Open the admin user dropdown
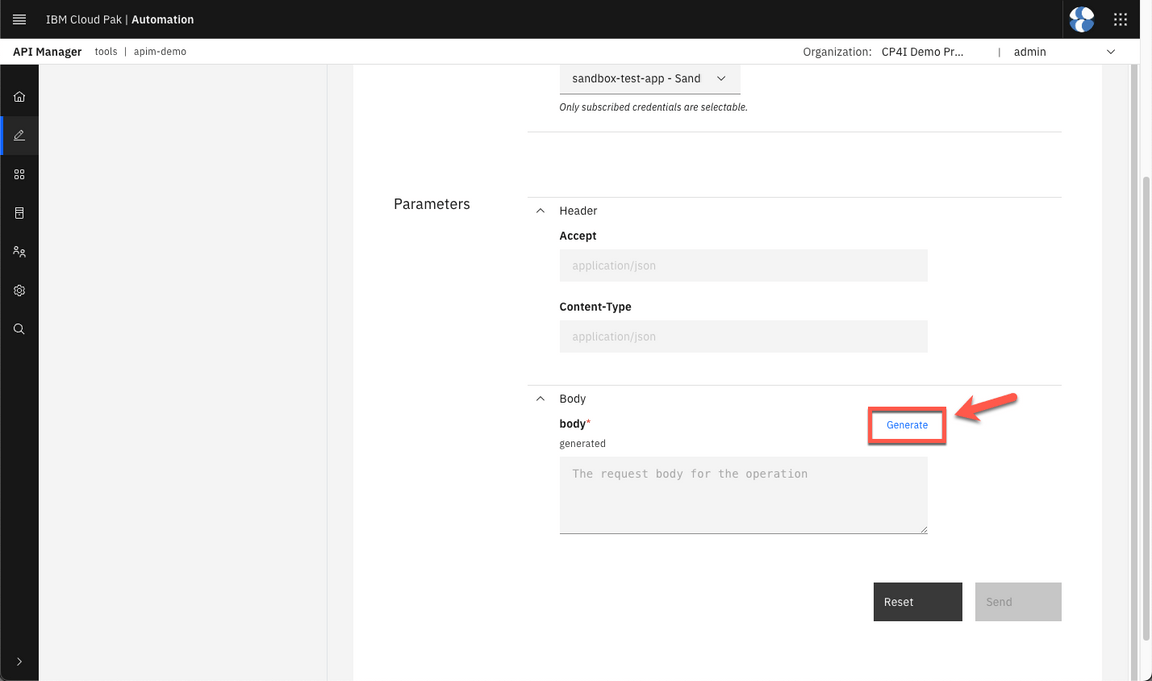This screenshot has height=681, width=1152. 1064,52
